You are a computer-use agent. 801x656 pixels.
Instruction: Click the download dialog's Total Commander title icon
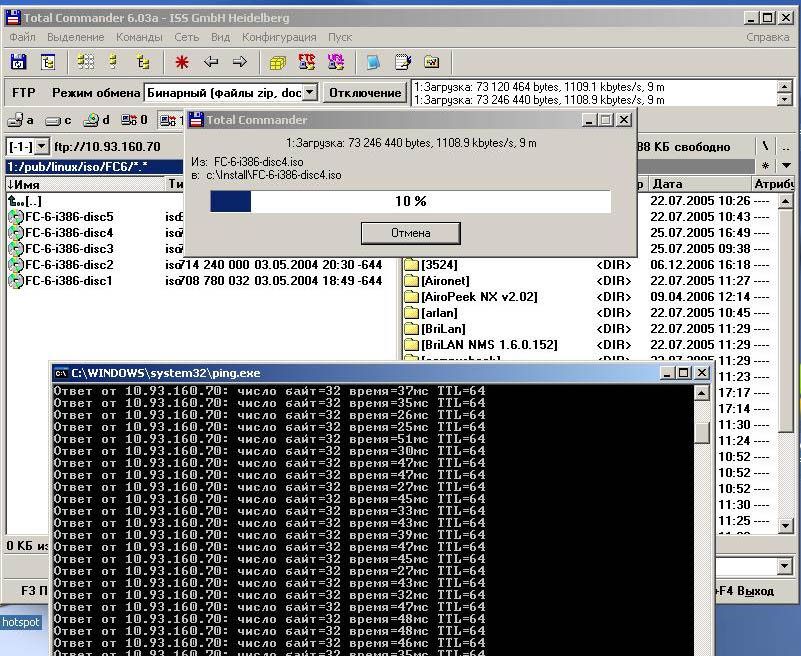(196, 120)
